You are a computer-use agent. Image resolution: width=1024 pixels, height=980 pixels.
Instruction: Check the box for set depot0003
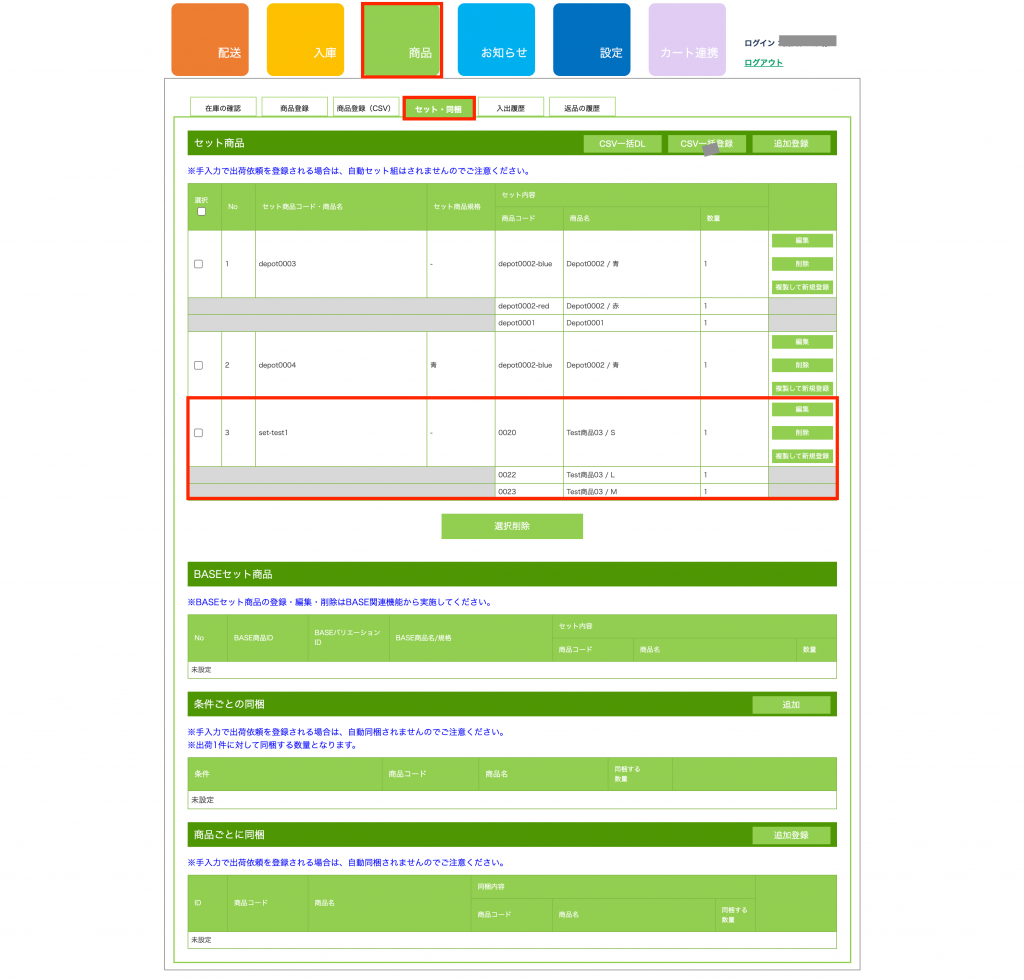(198, 264)
